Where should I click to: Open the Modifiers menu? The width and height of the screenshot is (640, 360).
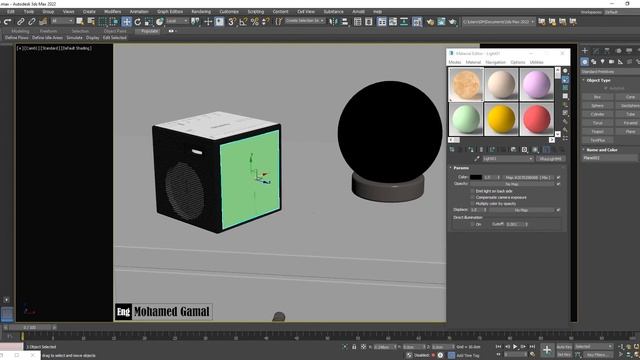point(113,12)
